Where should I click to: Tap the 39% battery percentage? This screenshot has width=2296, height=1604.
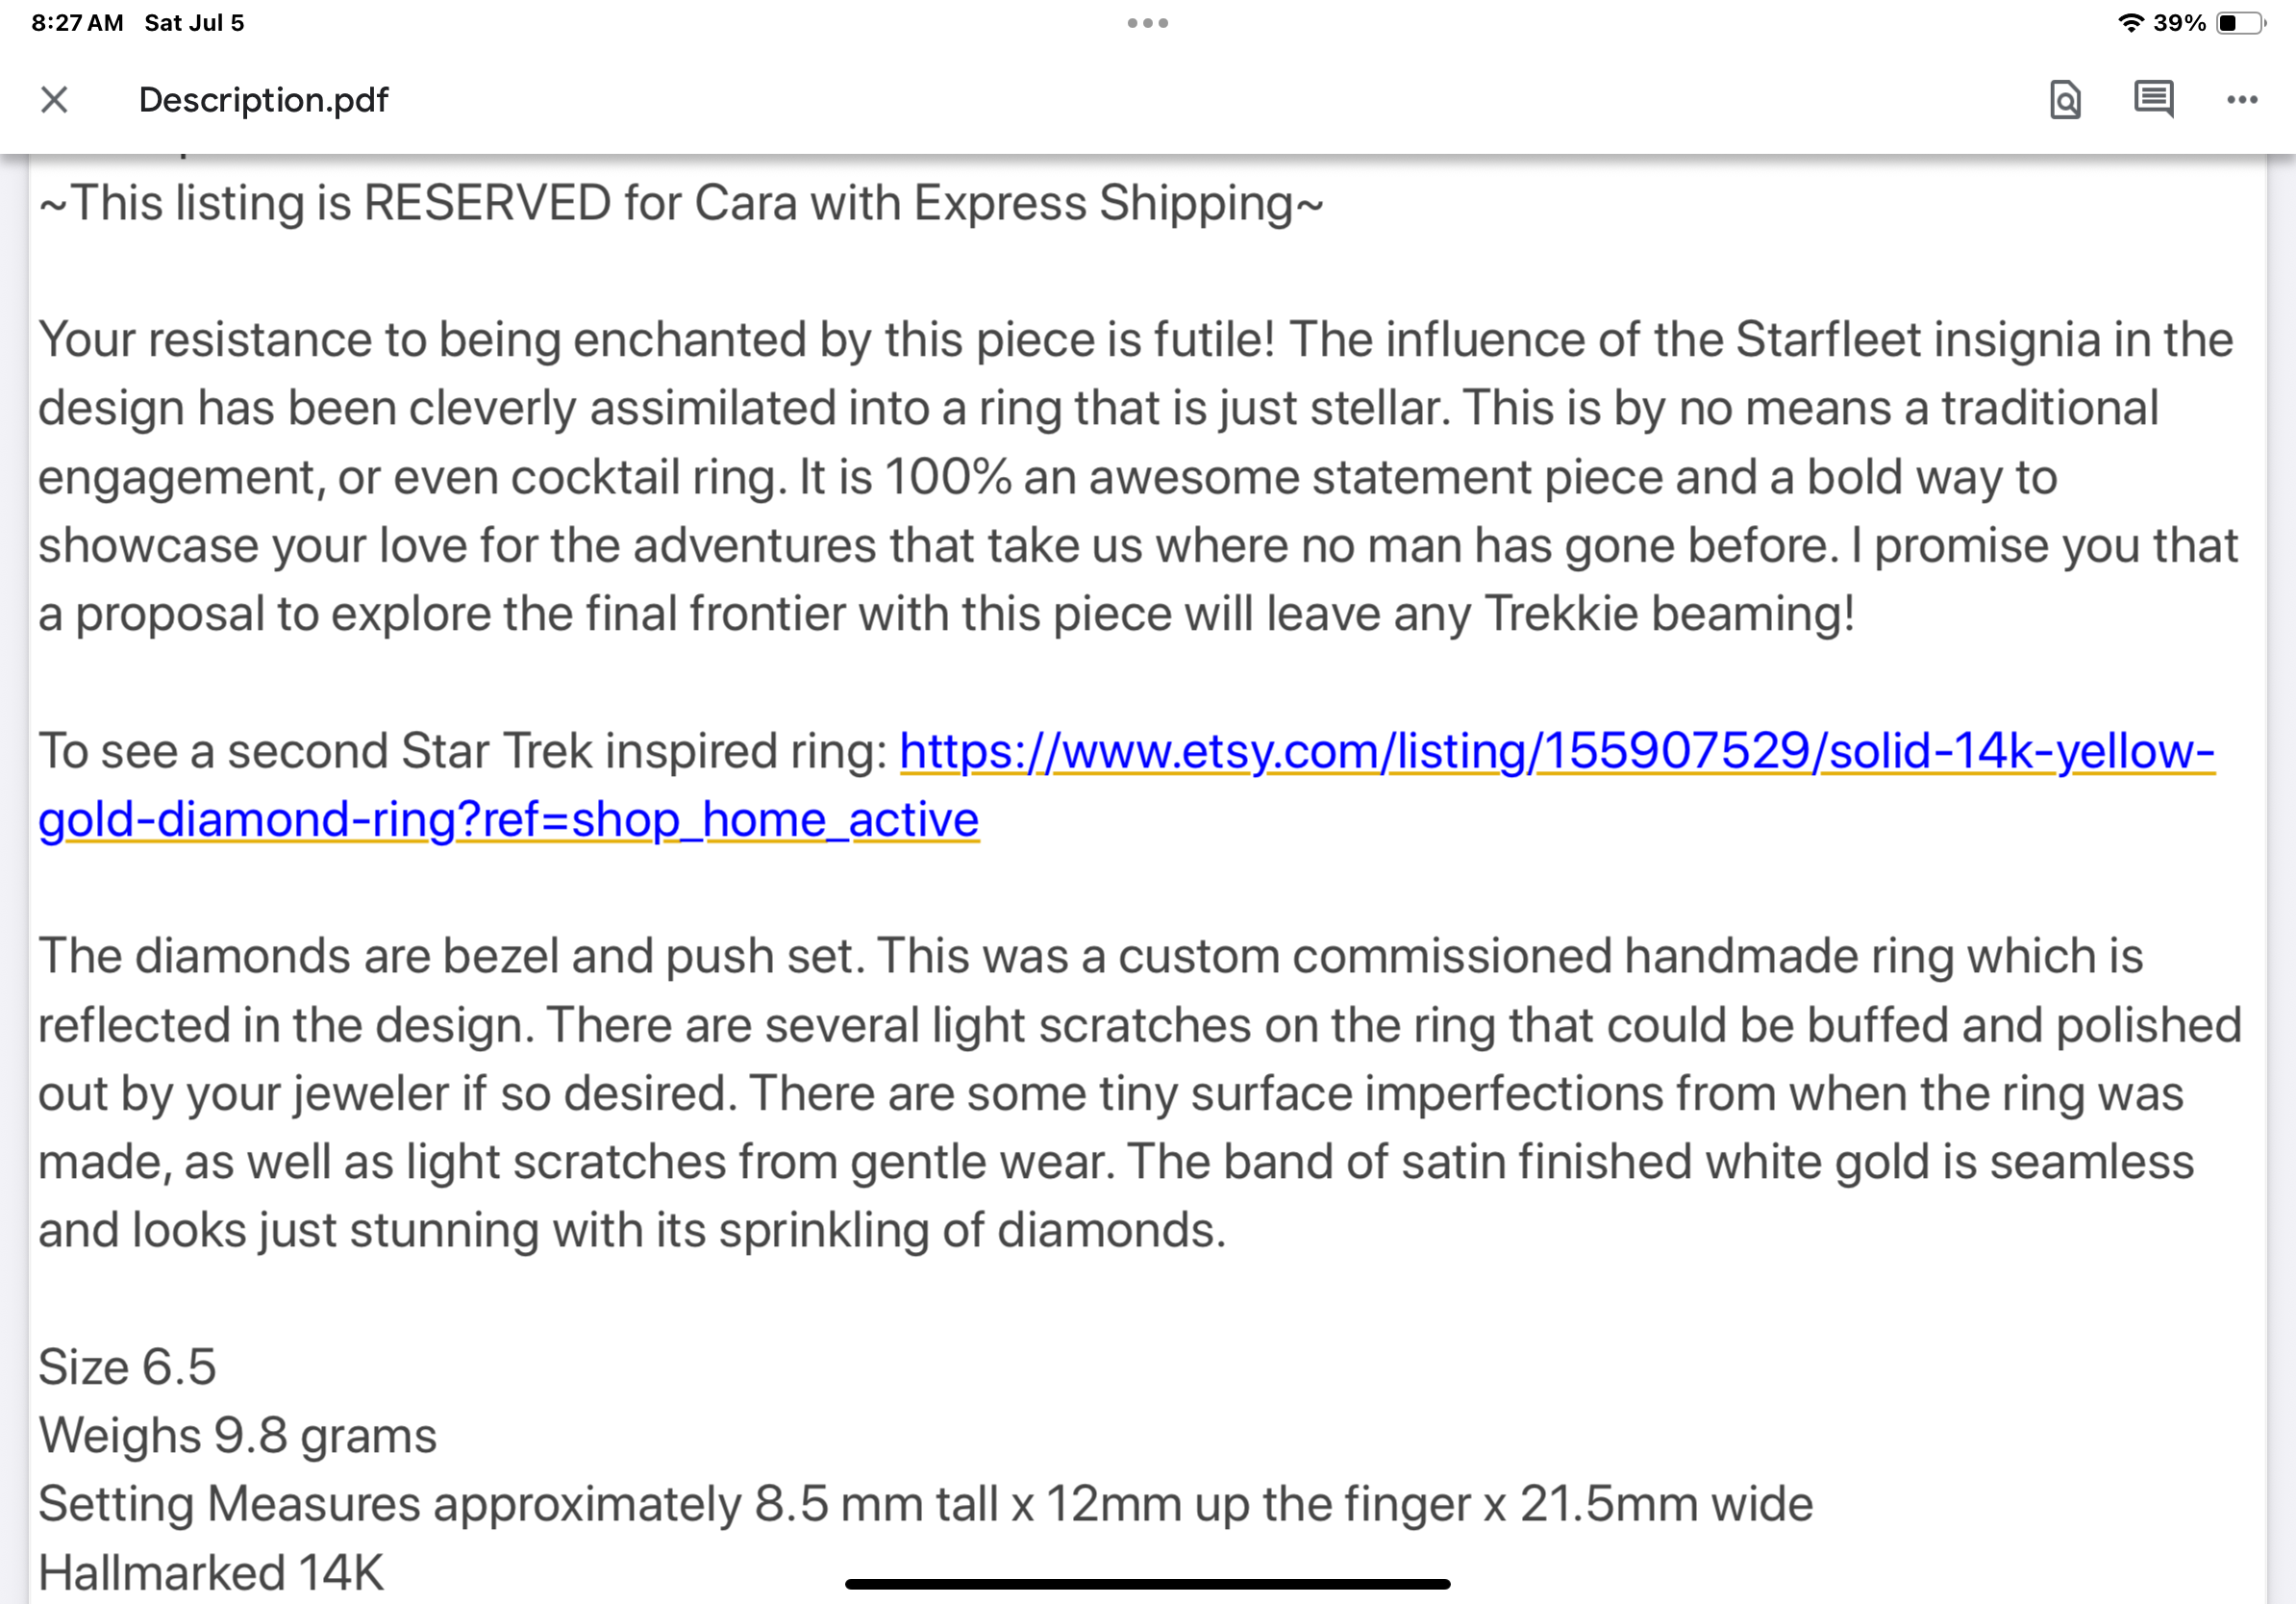(x=2180, y=23)
